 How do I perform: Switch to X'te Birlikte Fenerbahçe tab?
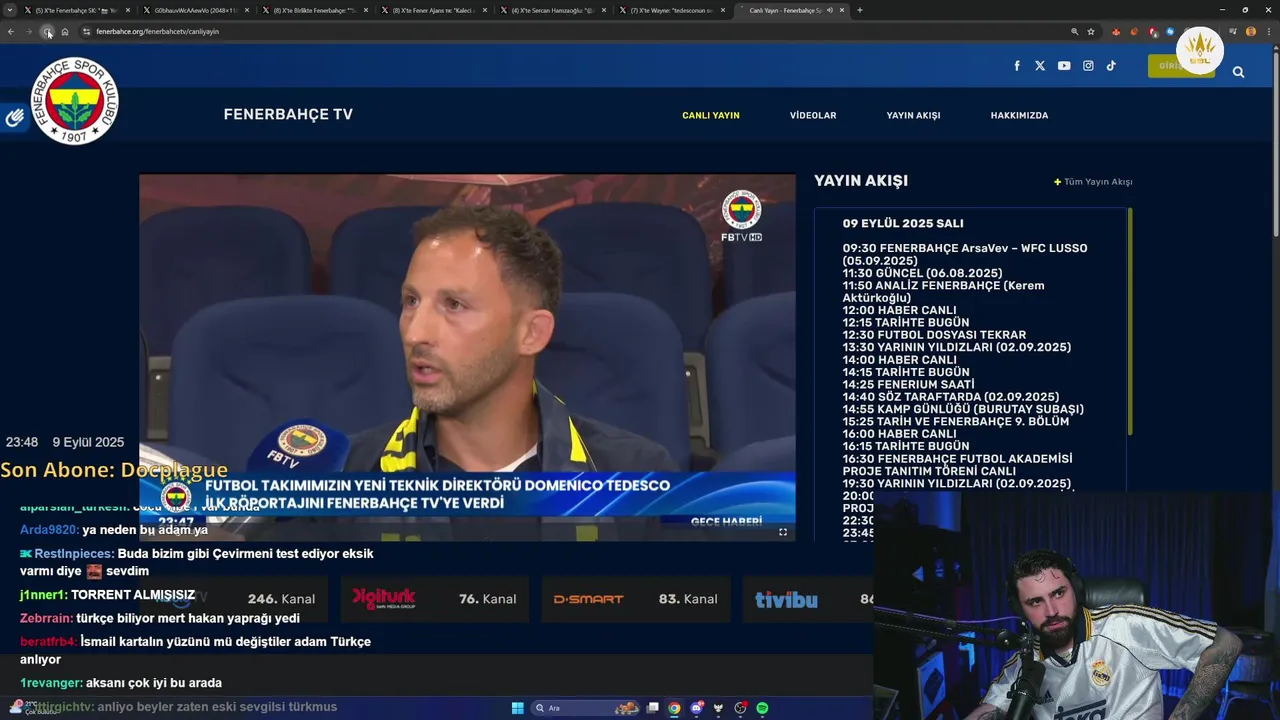pyautogui.click(x=315, y=10)
